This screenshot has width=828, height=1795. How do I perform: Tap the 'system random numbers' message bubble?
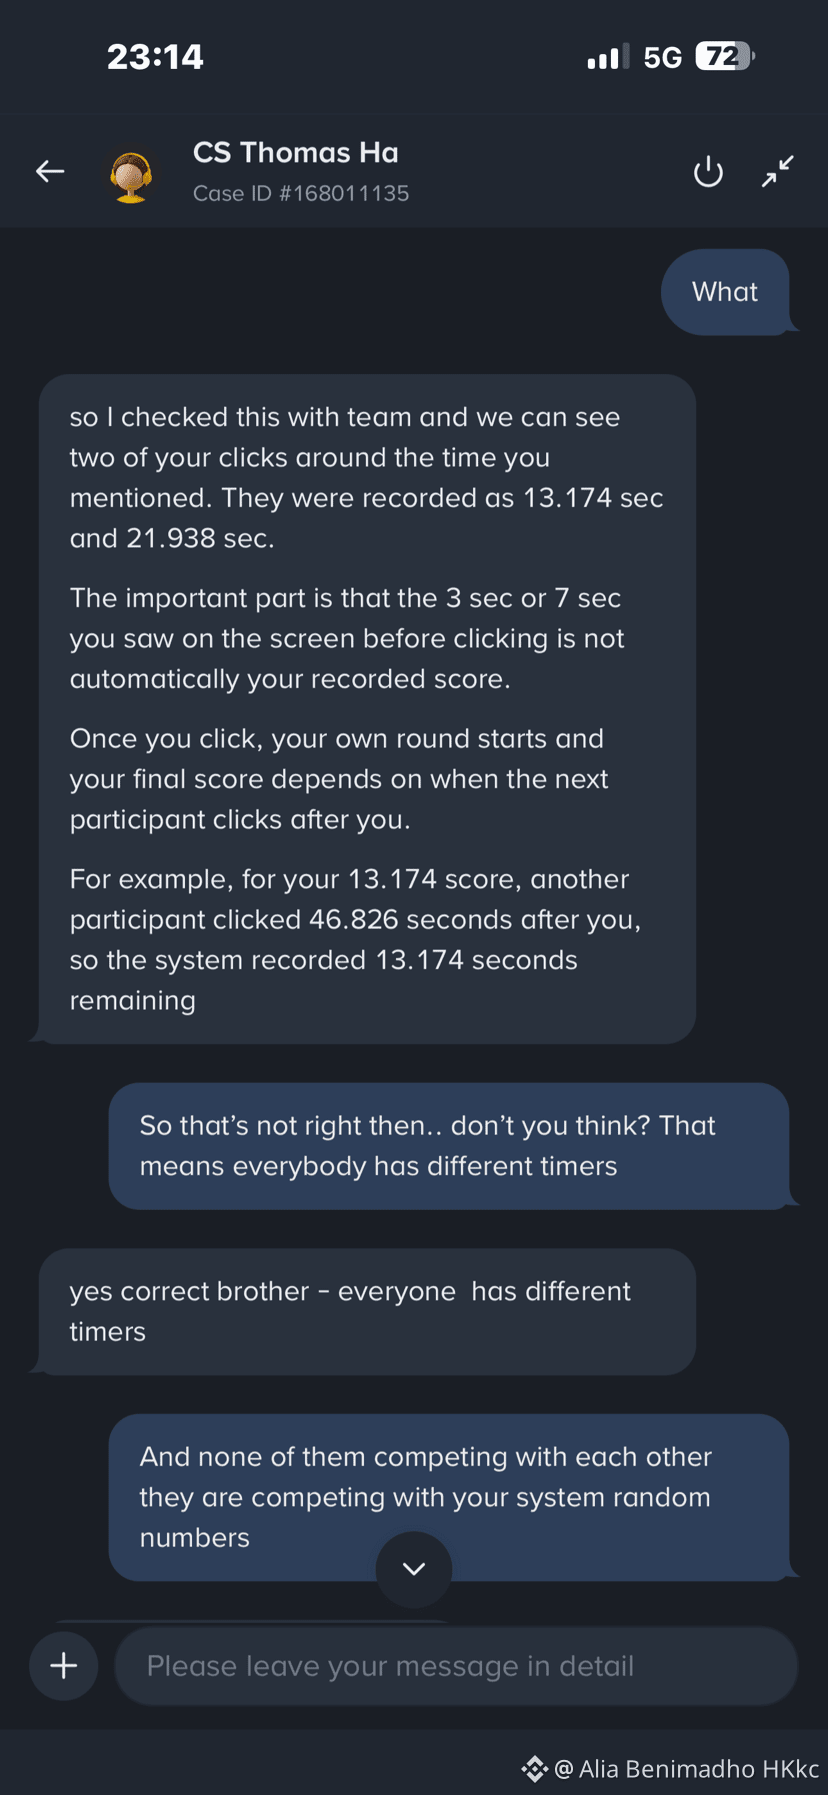(449, 1497)
